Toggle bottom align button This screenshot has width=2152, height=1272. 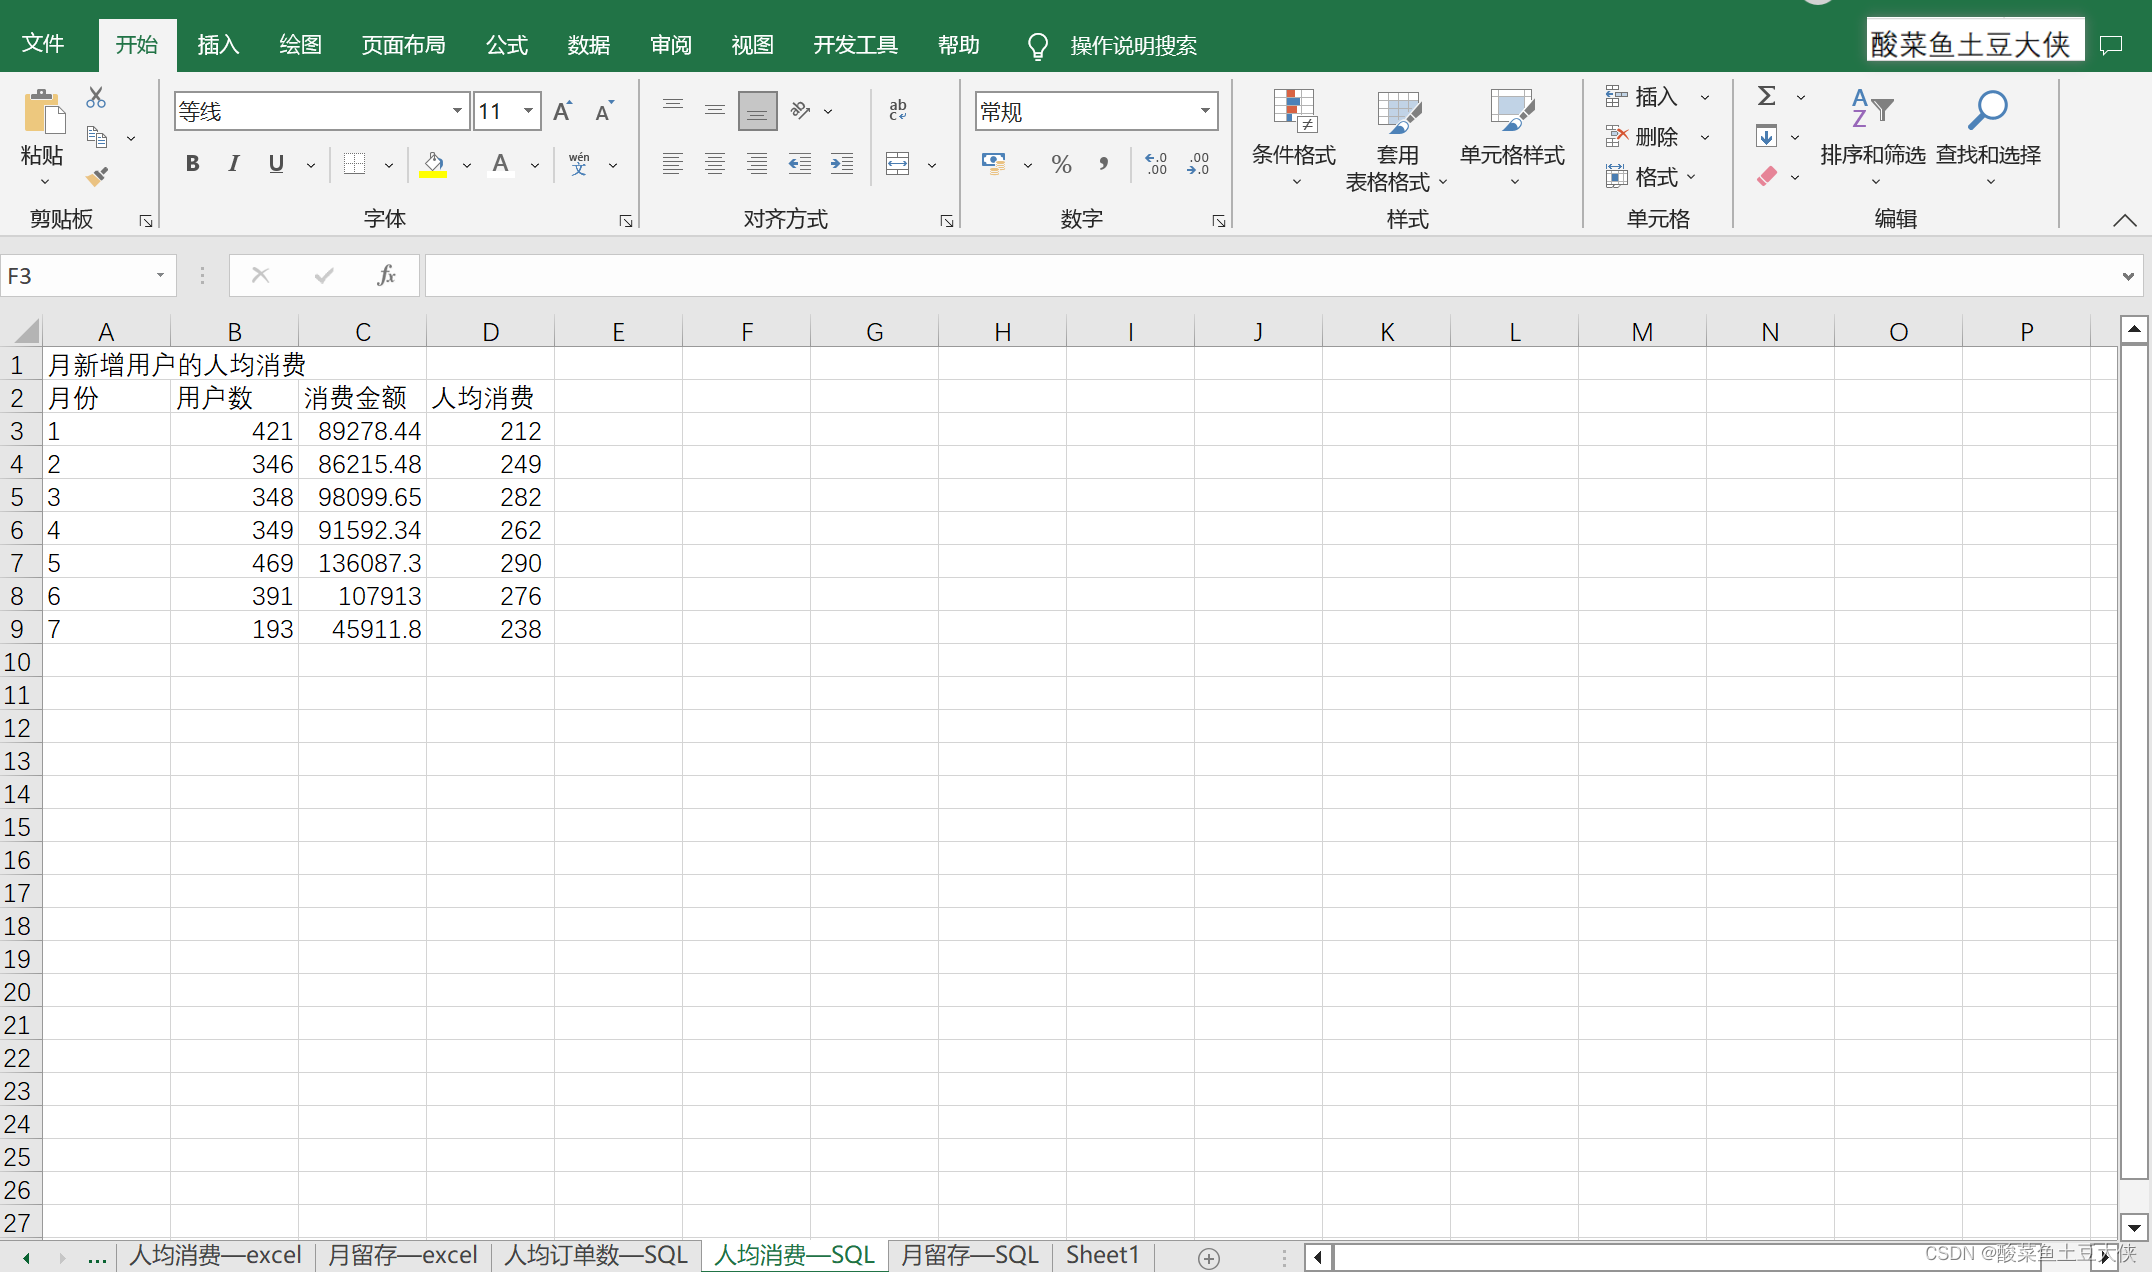[757, 111]
